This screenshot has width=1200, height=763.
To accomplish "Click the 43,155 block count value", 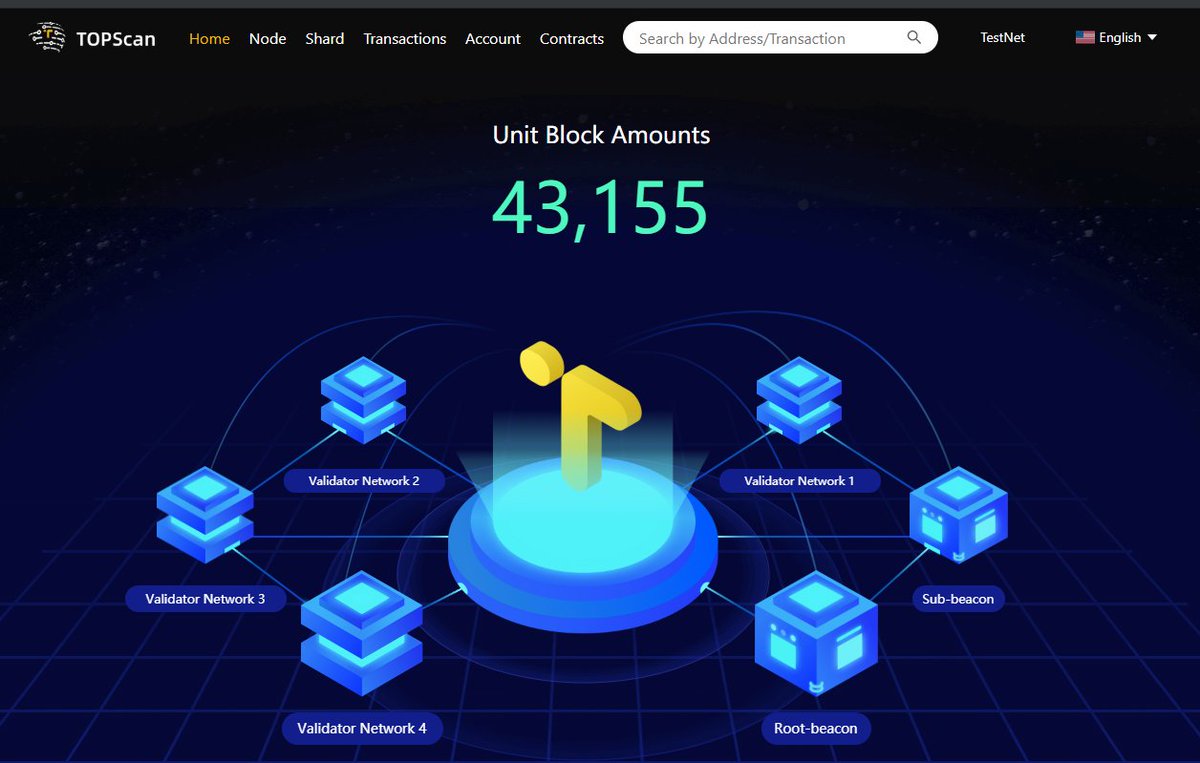I will [600, 208].
